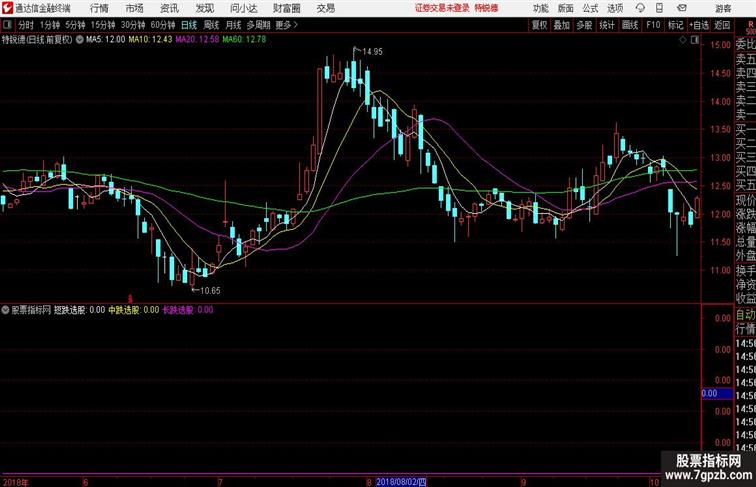
Task: Switch to the 15分钟 period tab
Action: [x=103, y=25]
